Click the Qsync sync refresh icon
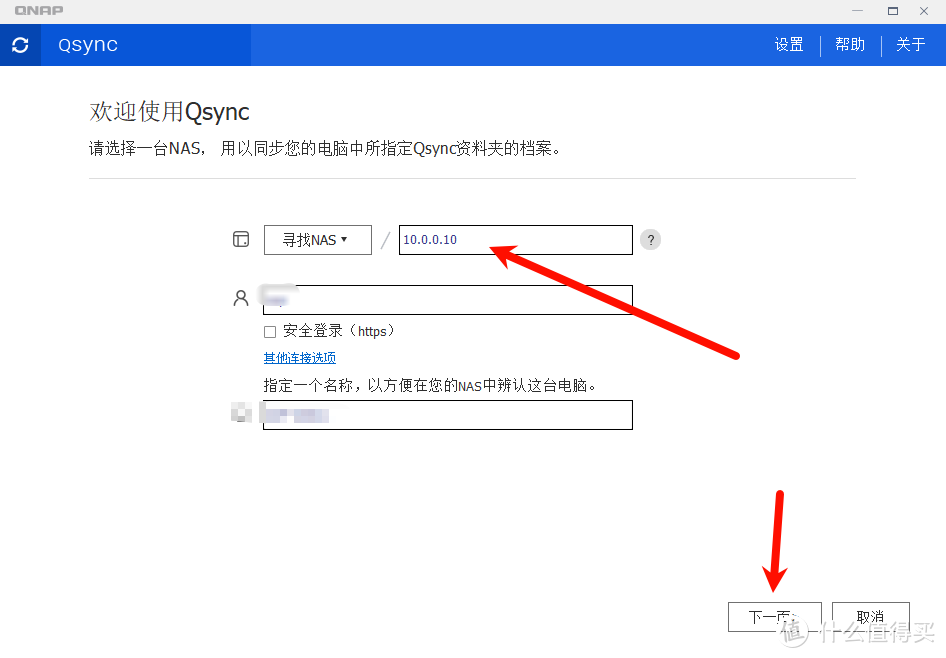 pyautogui.click(x=20, y=45)
